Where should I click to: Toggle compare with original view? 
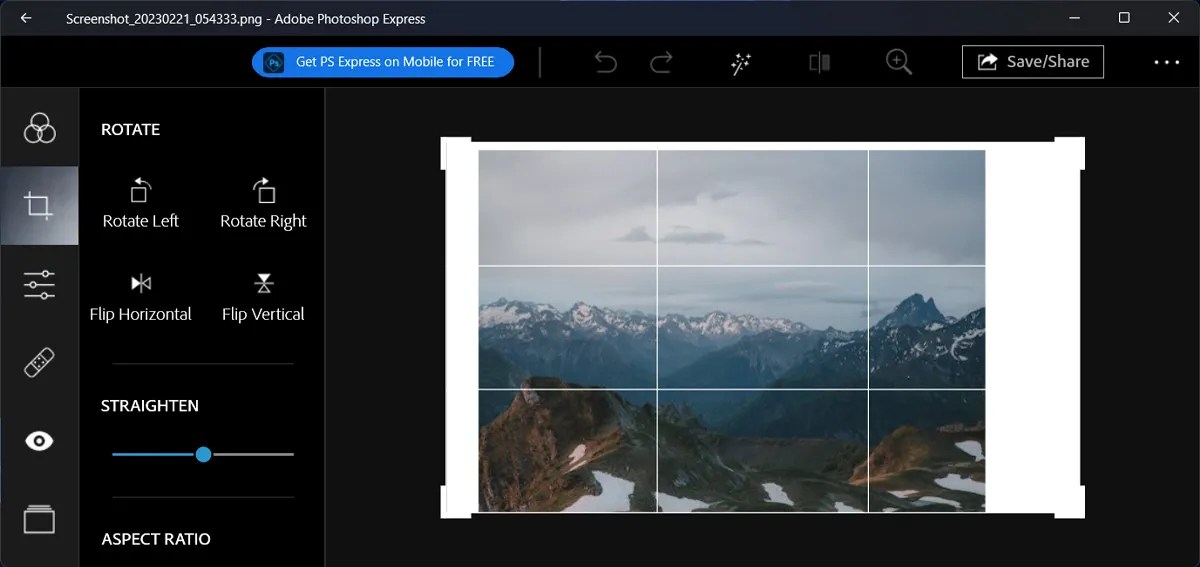pyautogui.click(x=820, y=63)
